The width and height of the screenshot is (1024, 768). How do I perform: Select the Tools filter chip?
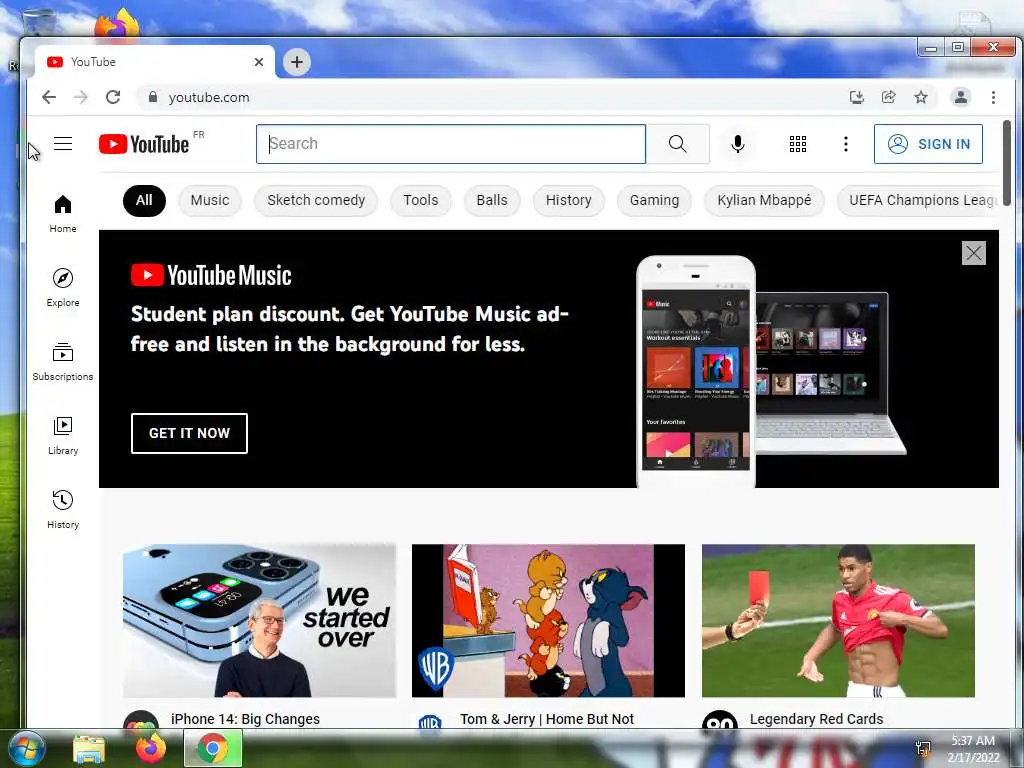[x=421, y=200]
